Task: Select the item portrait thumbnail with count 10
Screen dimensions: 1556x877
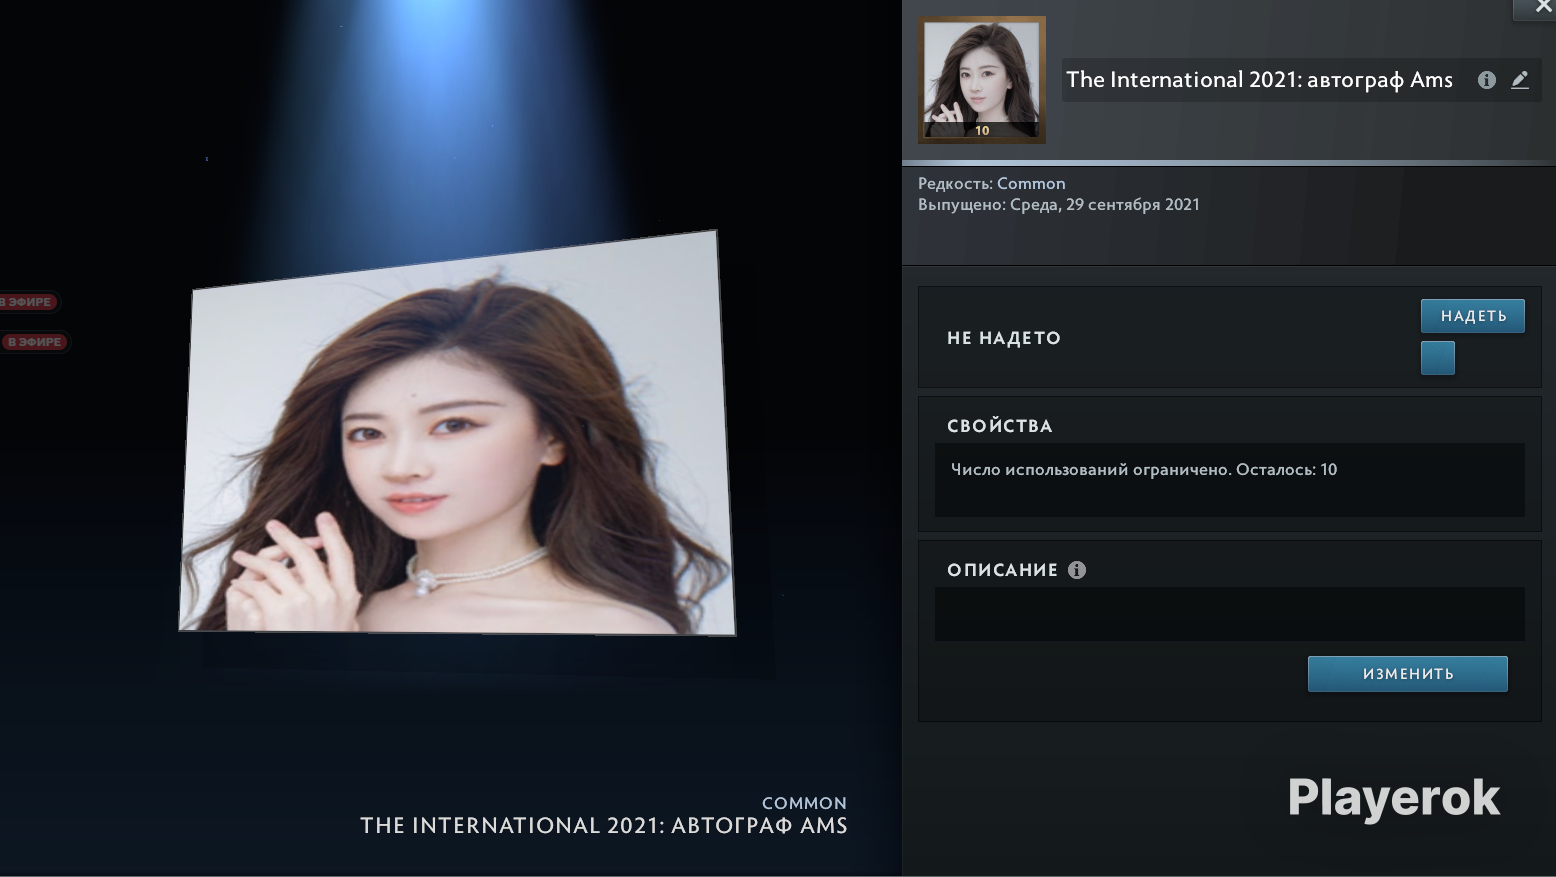Action: click(982, 80)
